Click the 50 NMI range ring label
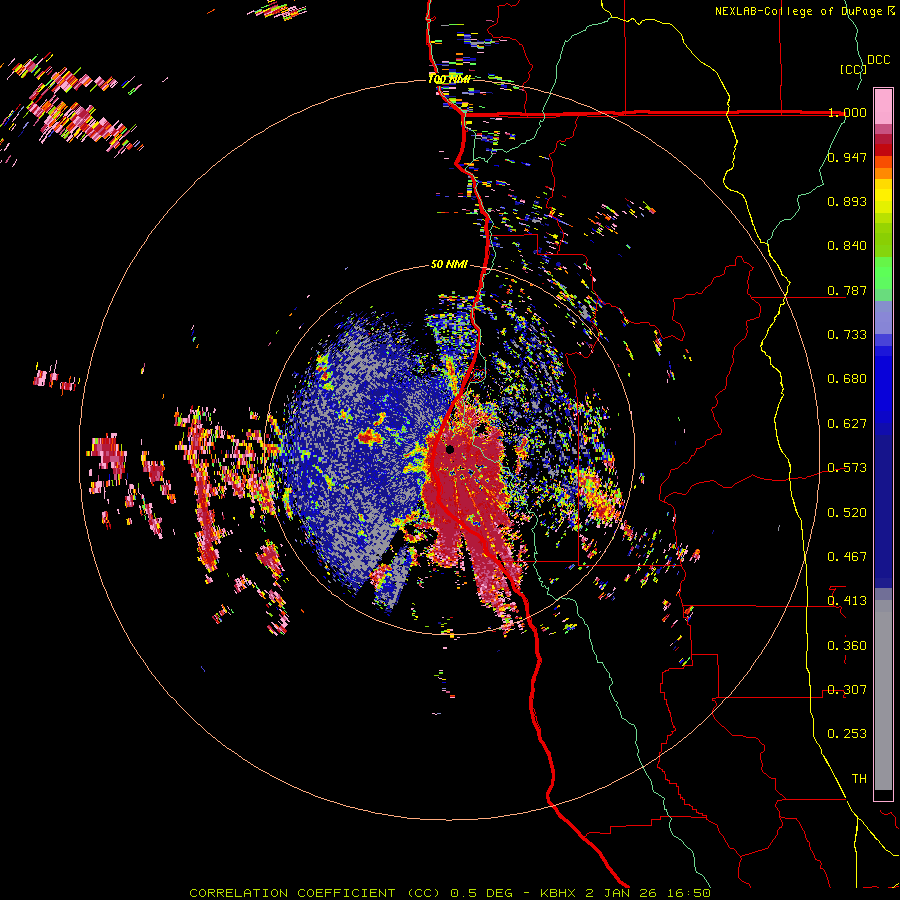 [449, 265]
